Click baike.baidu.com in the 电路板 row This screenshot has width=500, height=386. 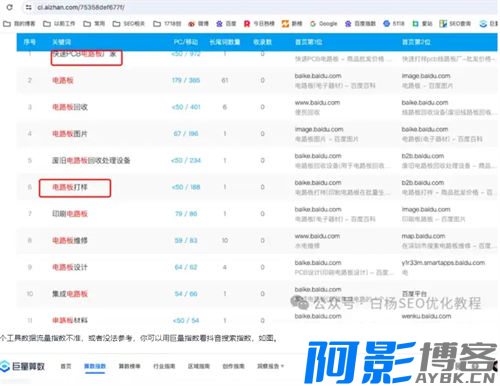click(x=318, y=76)
